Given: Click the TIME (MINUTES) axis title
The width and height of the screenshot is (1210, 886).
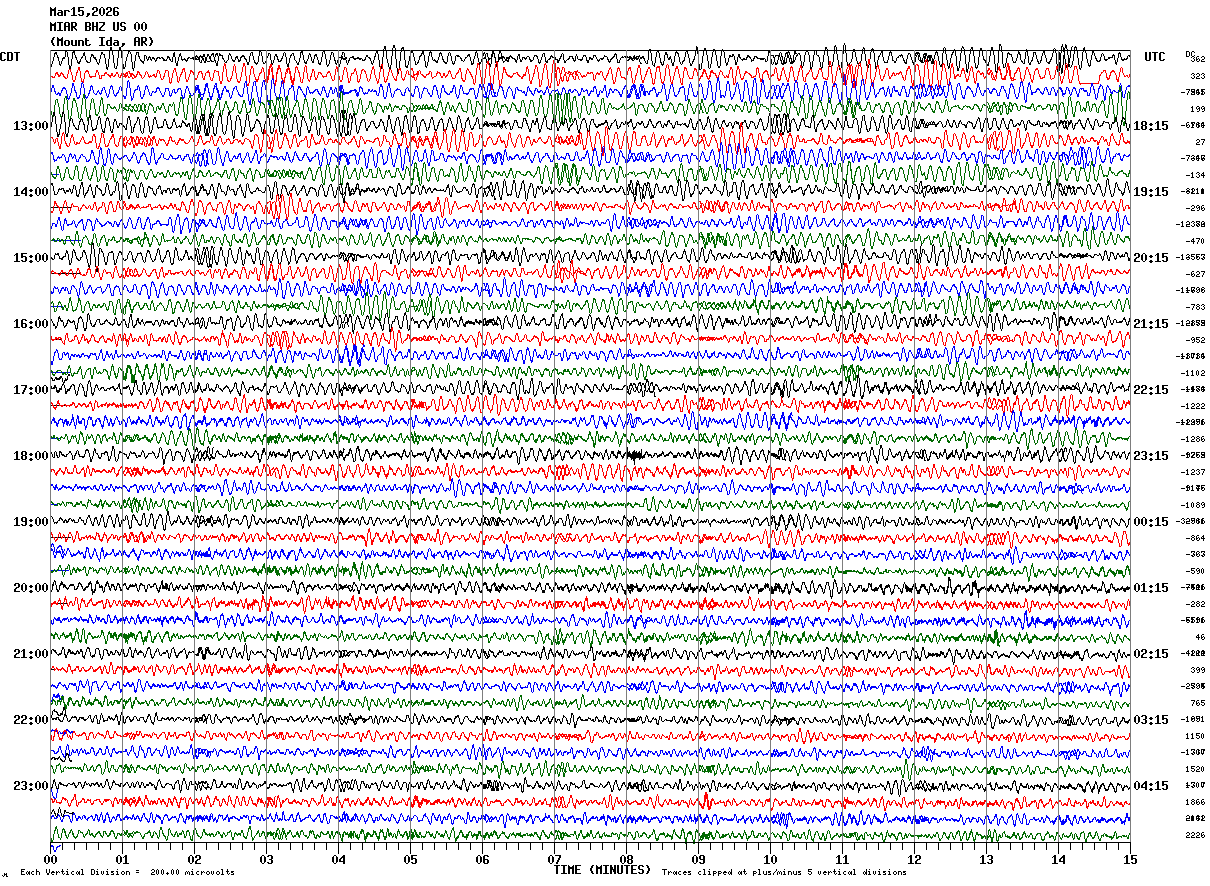Looking at the screenshot, I should click(x=602, y=870).
